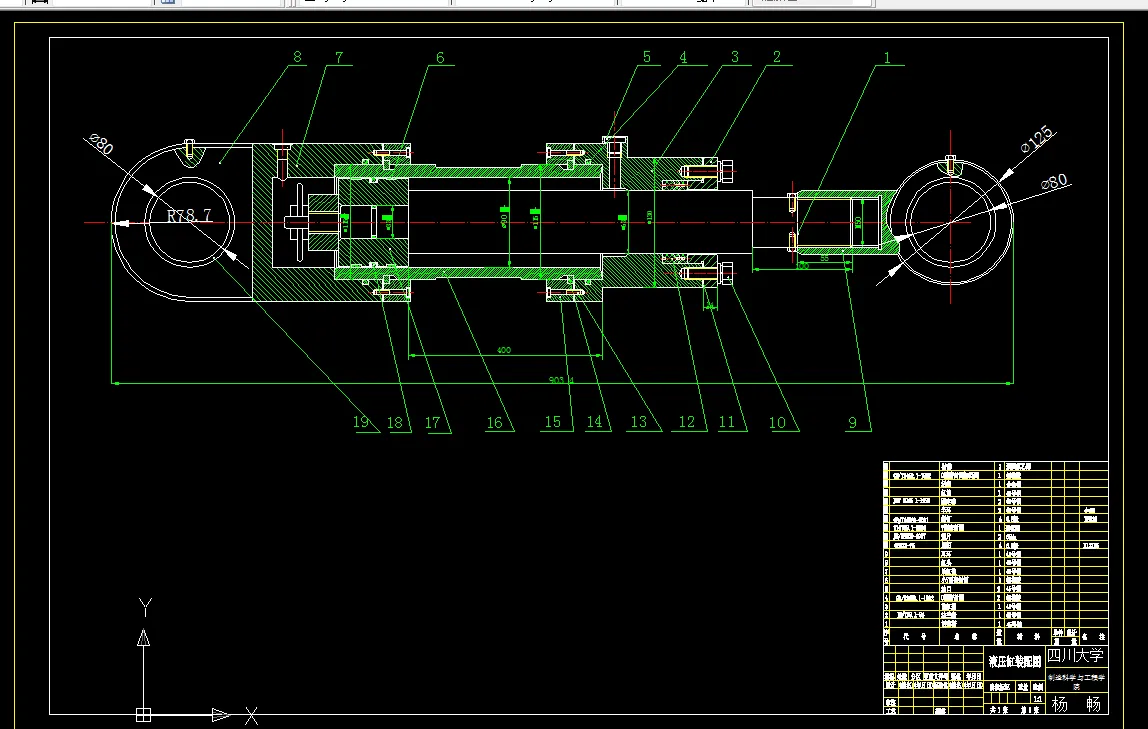Click part balloon number 1
This screenshot has height=729, width=1148.
(x=887, y=57)
